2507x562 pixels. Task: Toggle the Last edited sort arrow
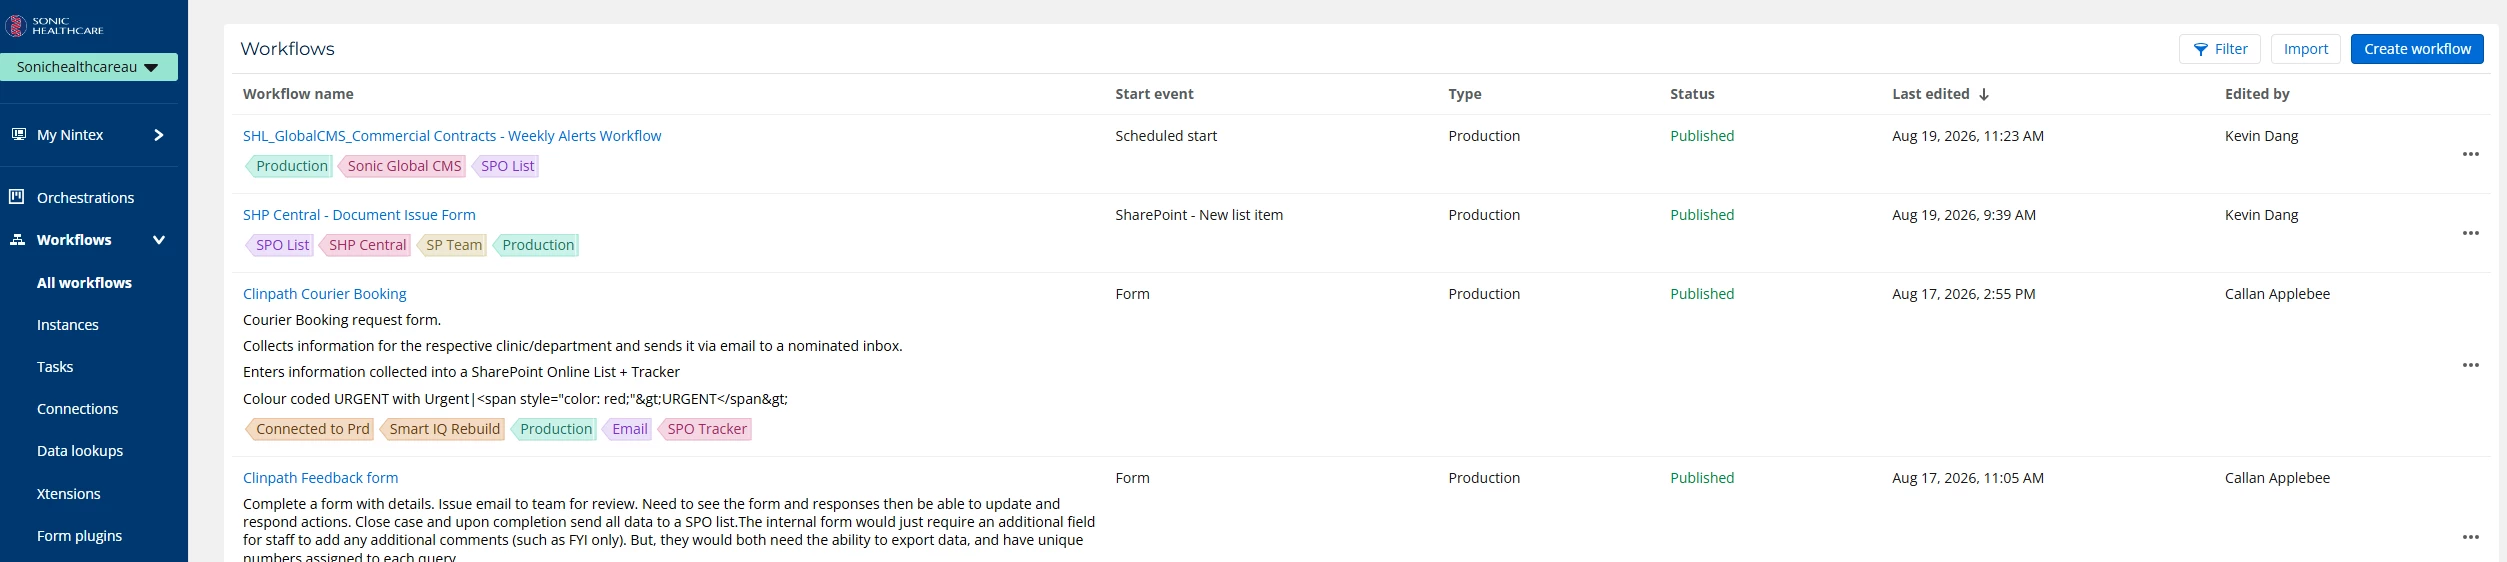coord(1984,94)
